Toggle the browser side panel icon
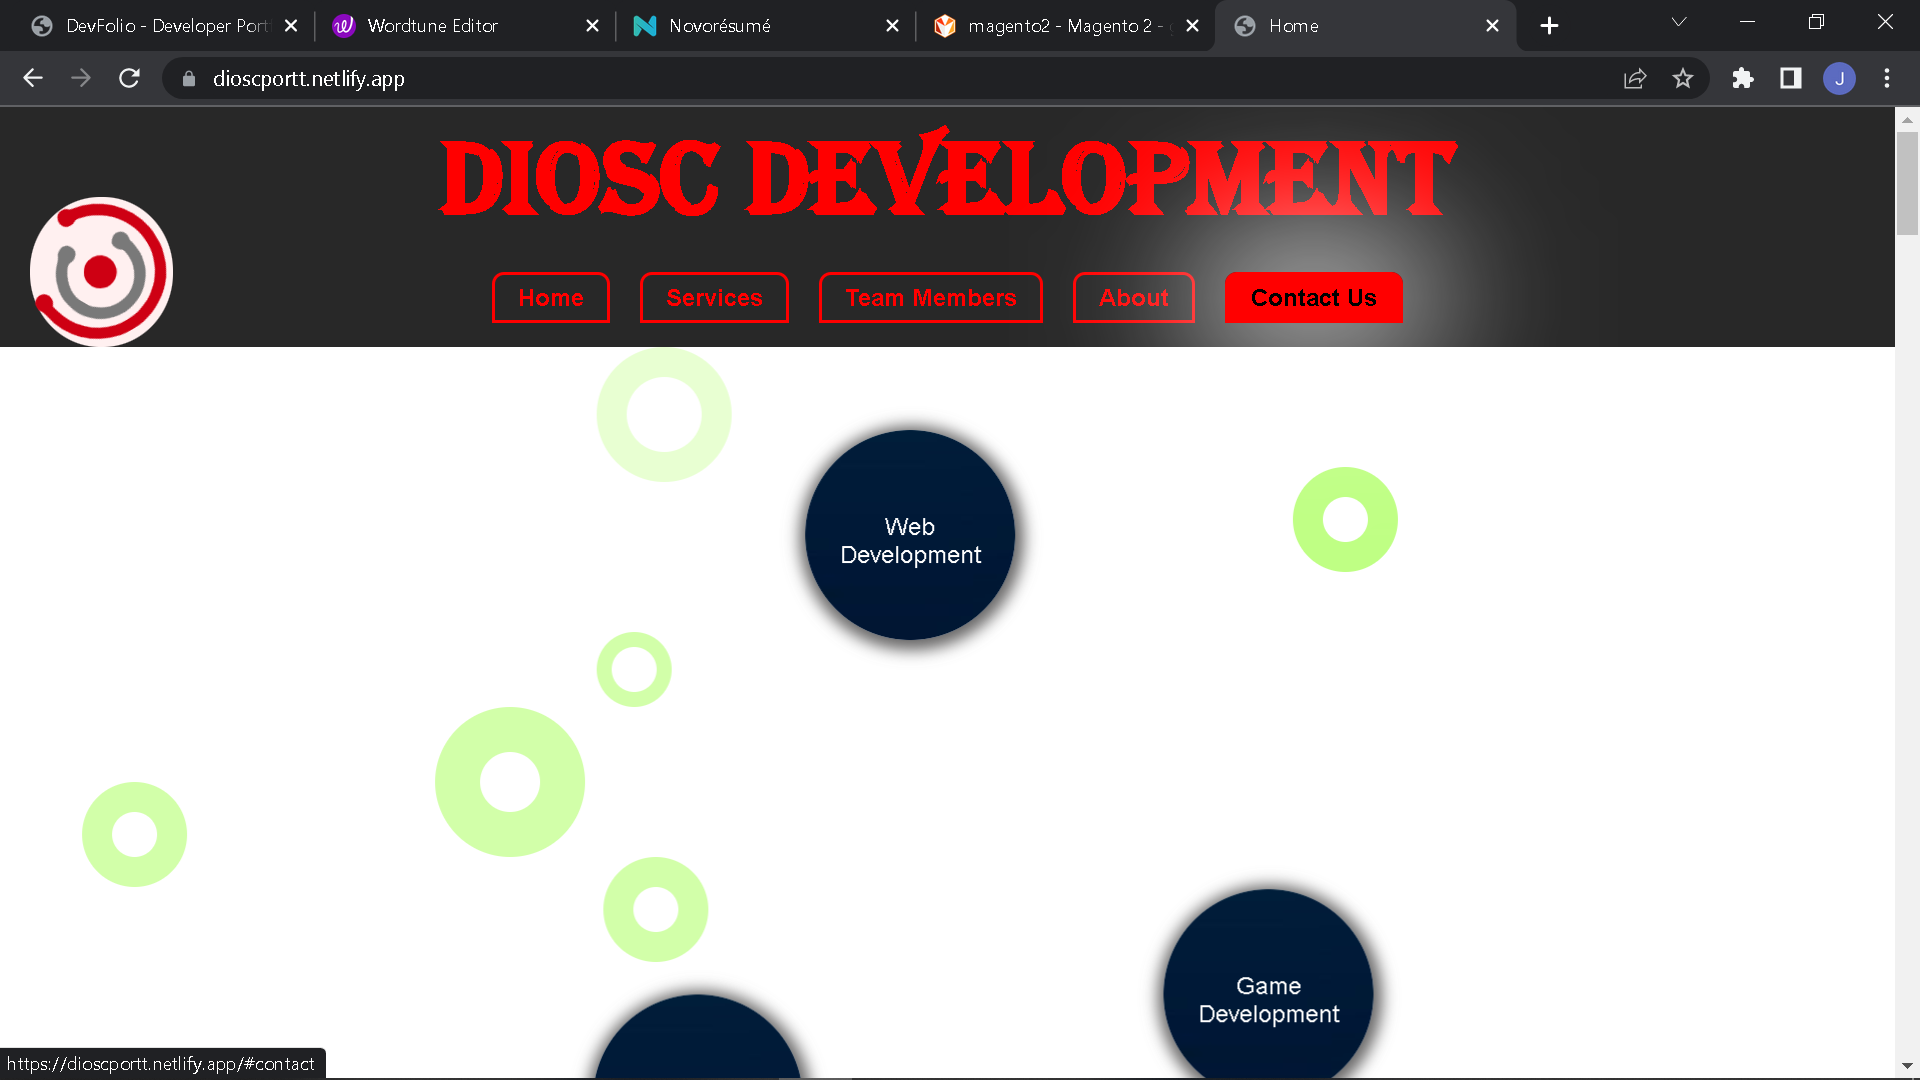This screenshot has width=1920, height=1080. [x=1791, y=78]
